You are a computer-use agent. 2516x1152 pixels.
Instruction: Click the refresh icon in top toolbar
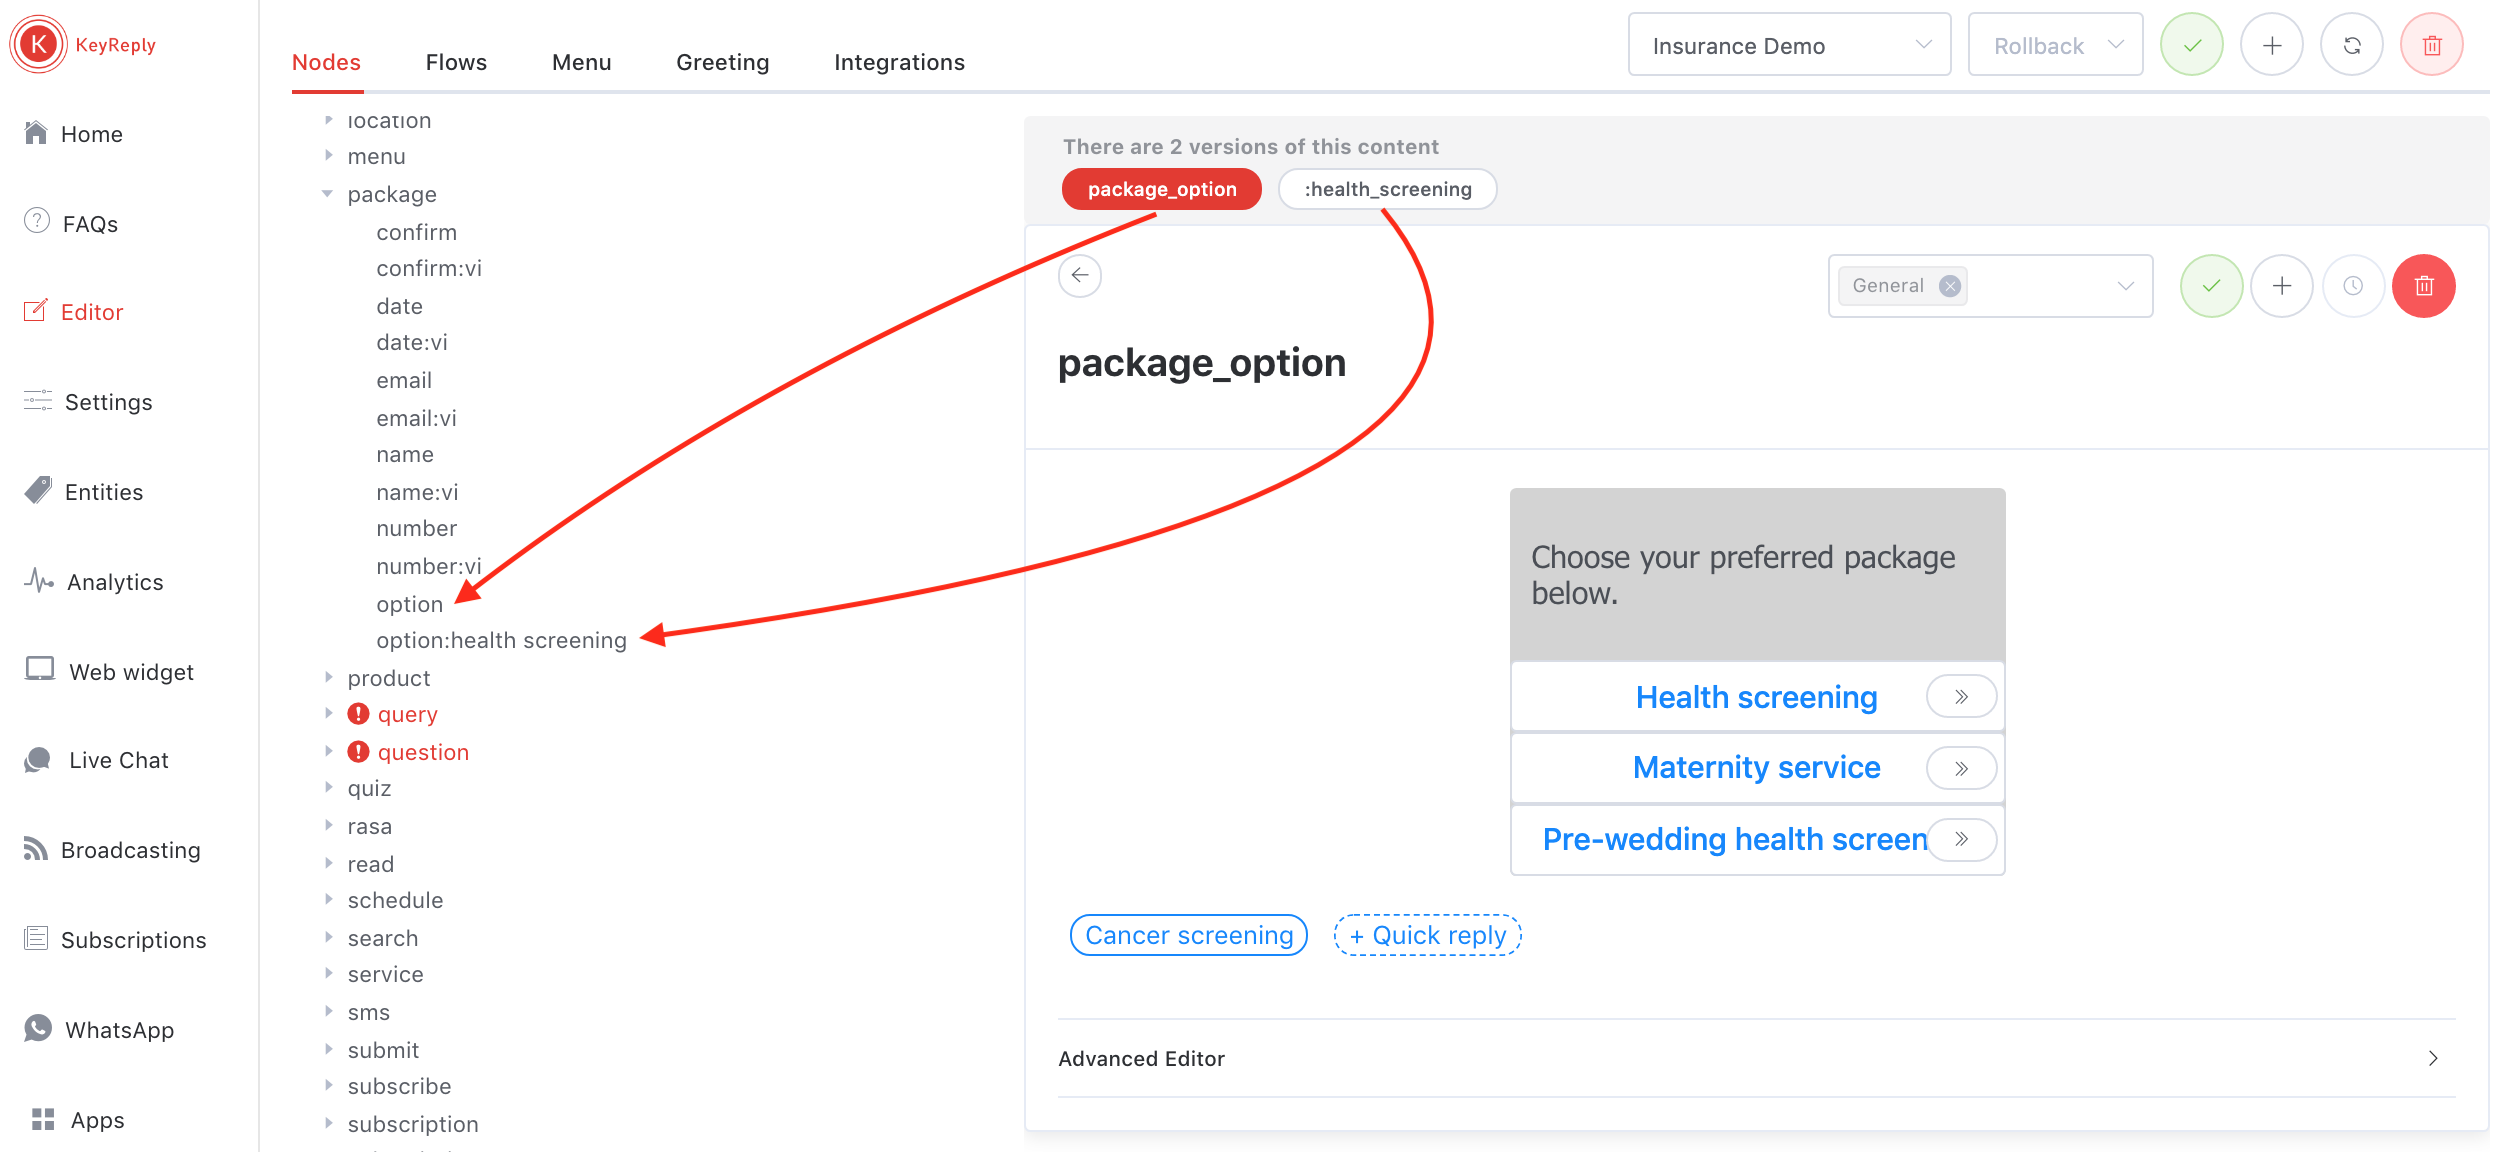(2352, 45)
